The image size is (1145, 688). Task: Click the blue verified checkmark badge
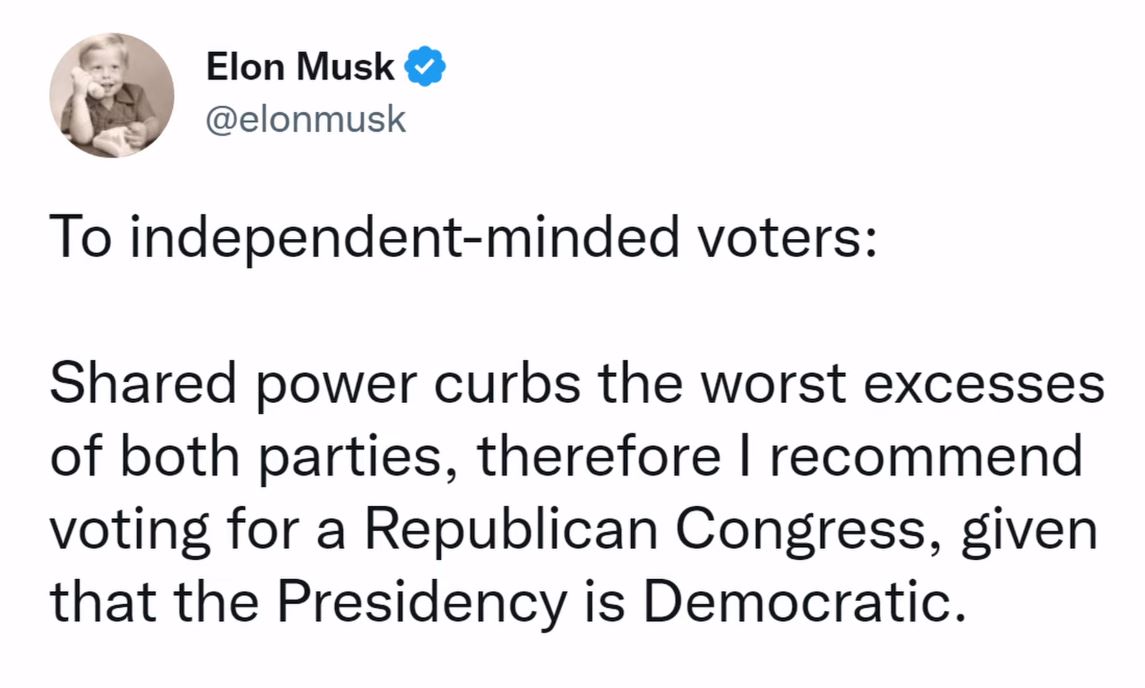425,66
